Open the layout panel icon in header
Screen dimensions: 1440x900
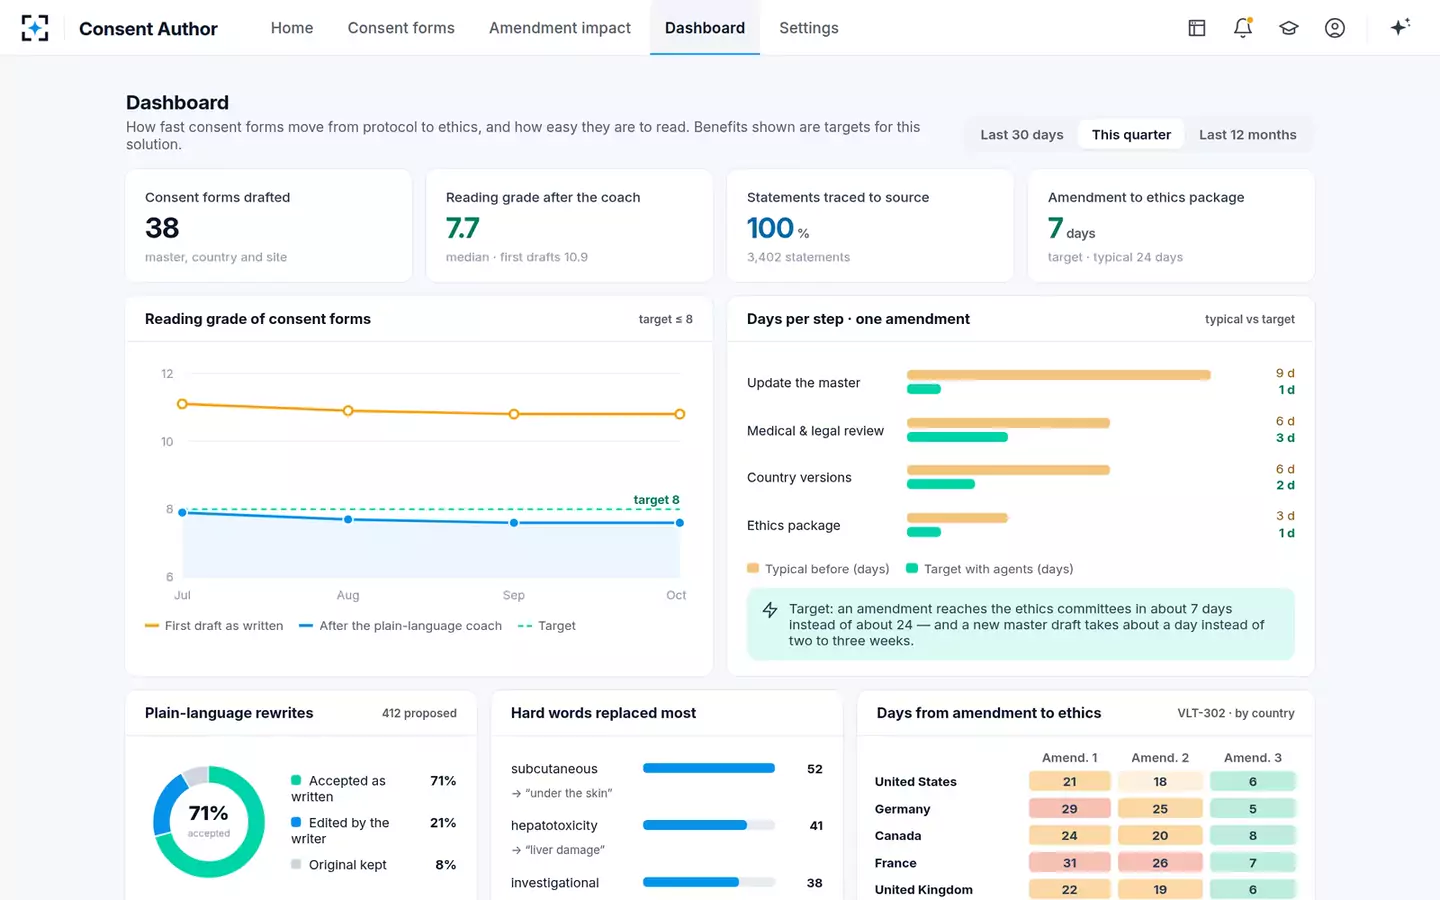[1197, 28]
